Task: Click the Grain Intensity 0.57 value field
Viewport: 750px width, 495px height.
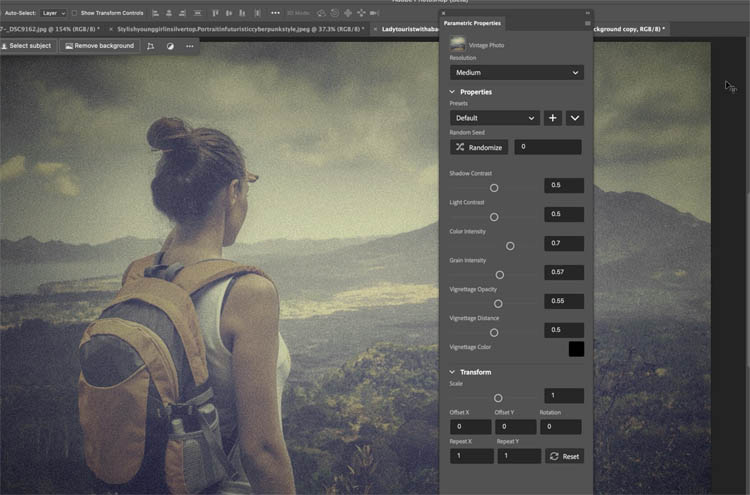Action: click(x=564, y=272)
